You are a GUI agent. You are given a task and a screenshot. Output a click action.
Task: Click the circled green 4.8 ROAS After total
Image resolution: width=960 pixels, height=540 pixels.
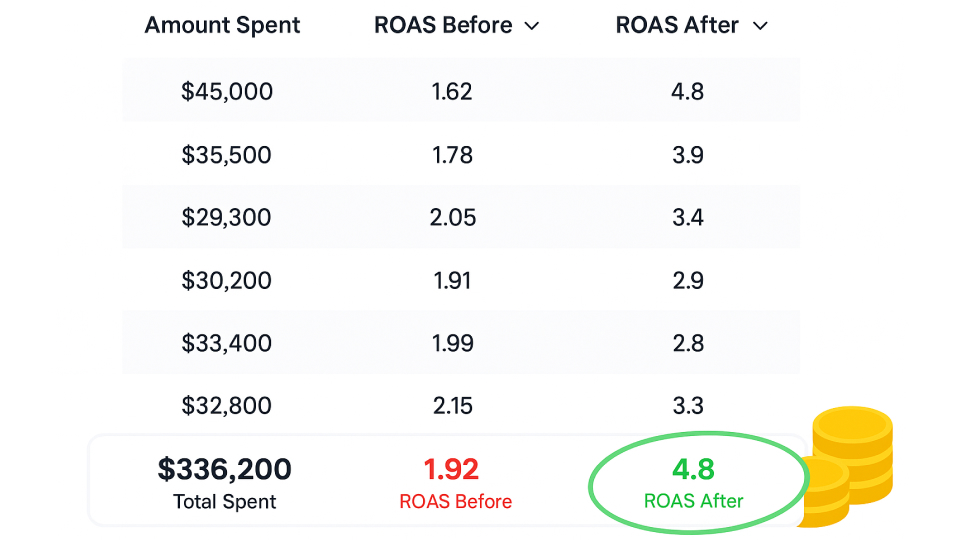coord(693,469)
